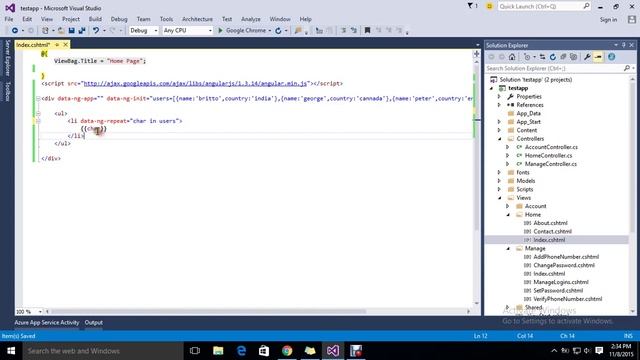The width and height of the screenshot is (640, 360).
Task: Collapse the div element in code editor
Action: pos(38,98)
